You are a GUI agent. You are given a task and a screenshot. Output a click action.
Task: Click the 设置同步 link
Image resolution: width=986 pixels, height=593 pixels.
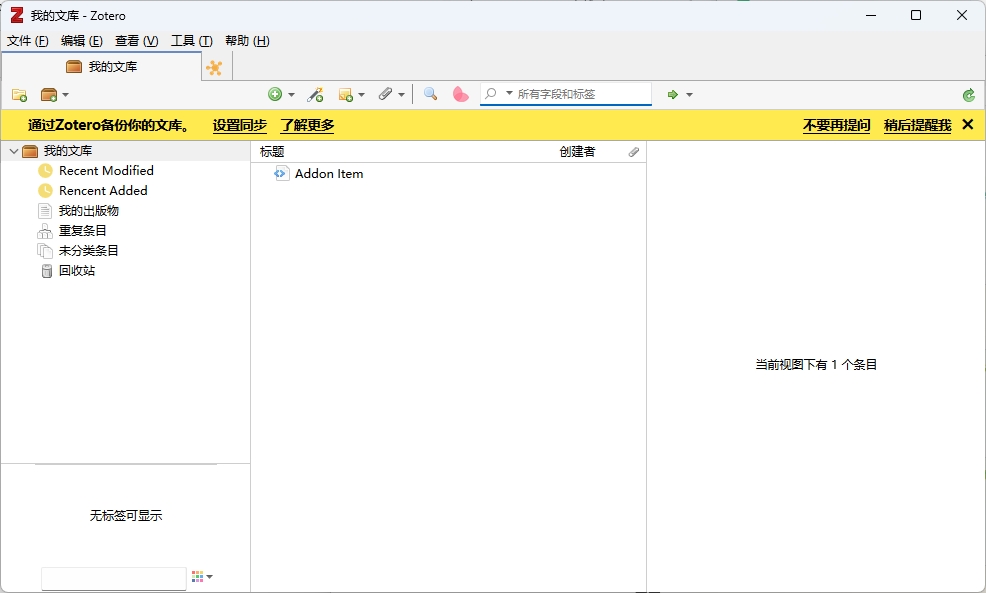(240, 126)
